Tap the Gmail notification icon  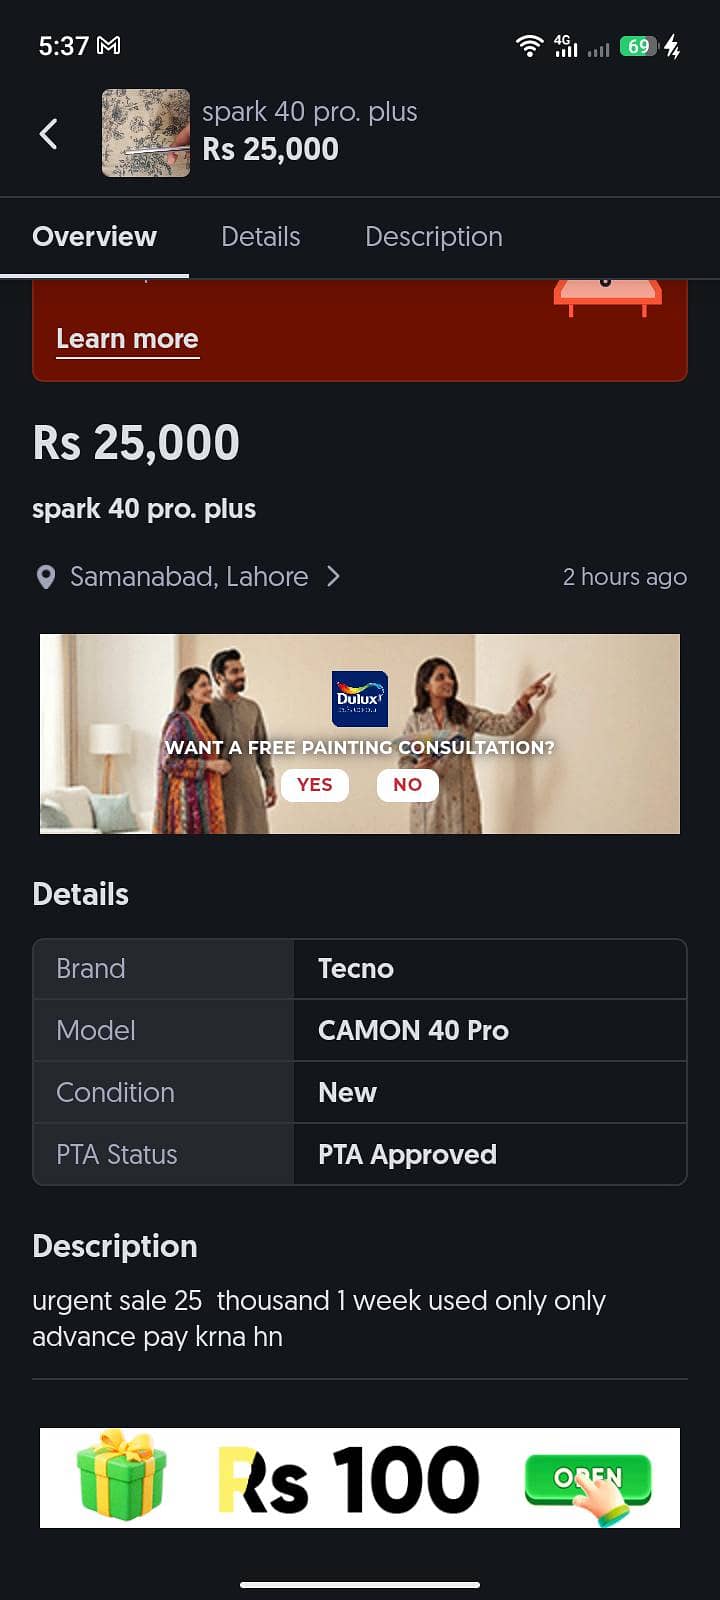click(x=109, y=46)
